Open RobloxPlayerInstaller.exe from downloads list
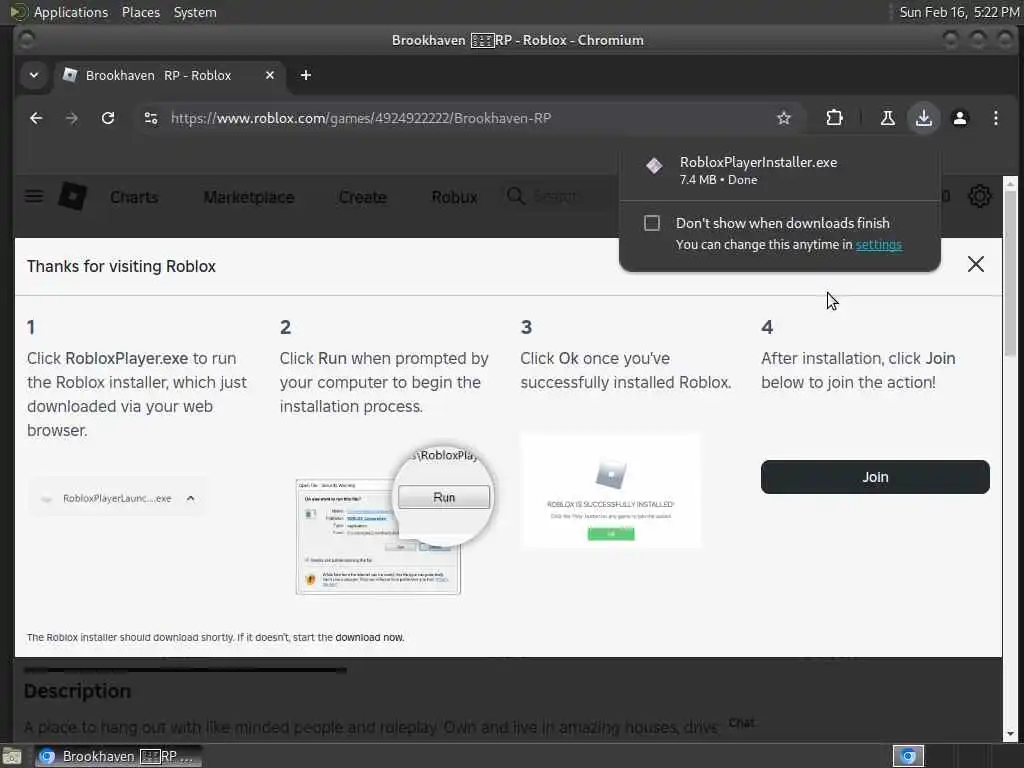The width and height of the screenshot is (1024, 768). [779, 170]
